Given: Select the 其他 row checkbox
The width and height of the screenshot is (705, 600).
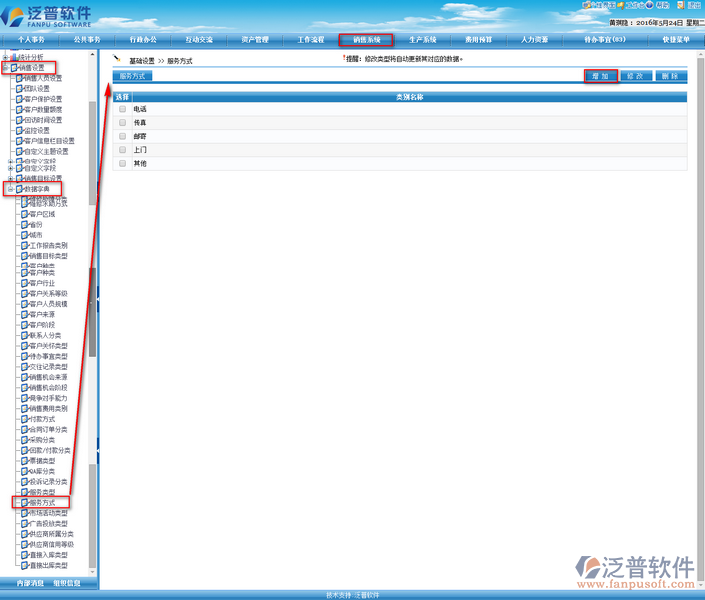Looking at the screenshot, I should point(122,163).
